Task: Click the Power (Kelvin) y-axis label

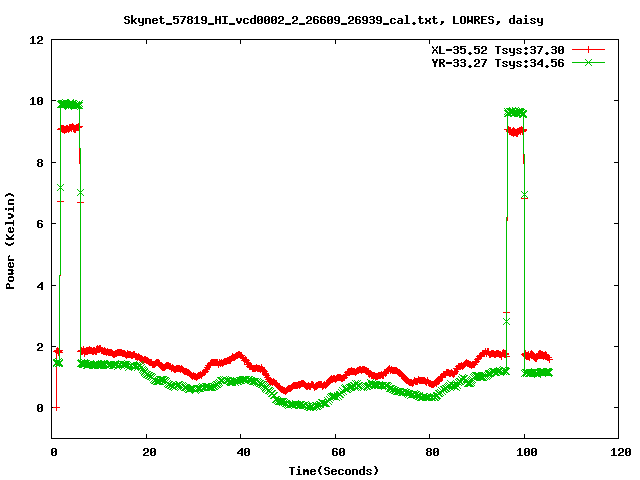Action: (10, 241)
